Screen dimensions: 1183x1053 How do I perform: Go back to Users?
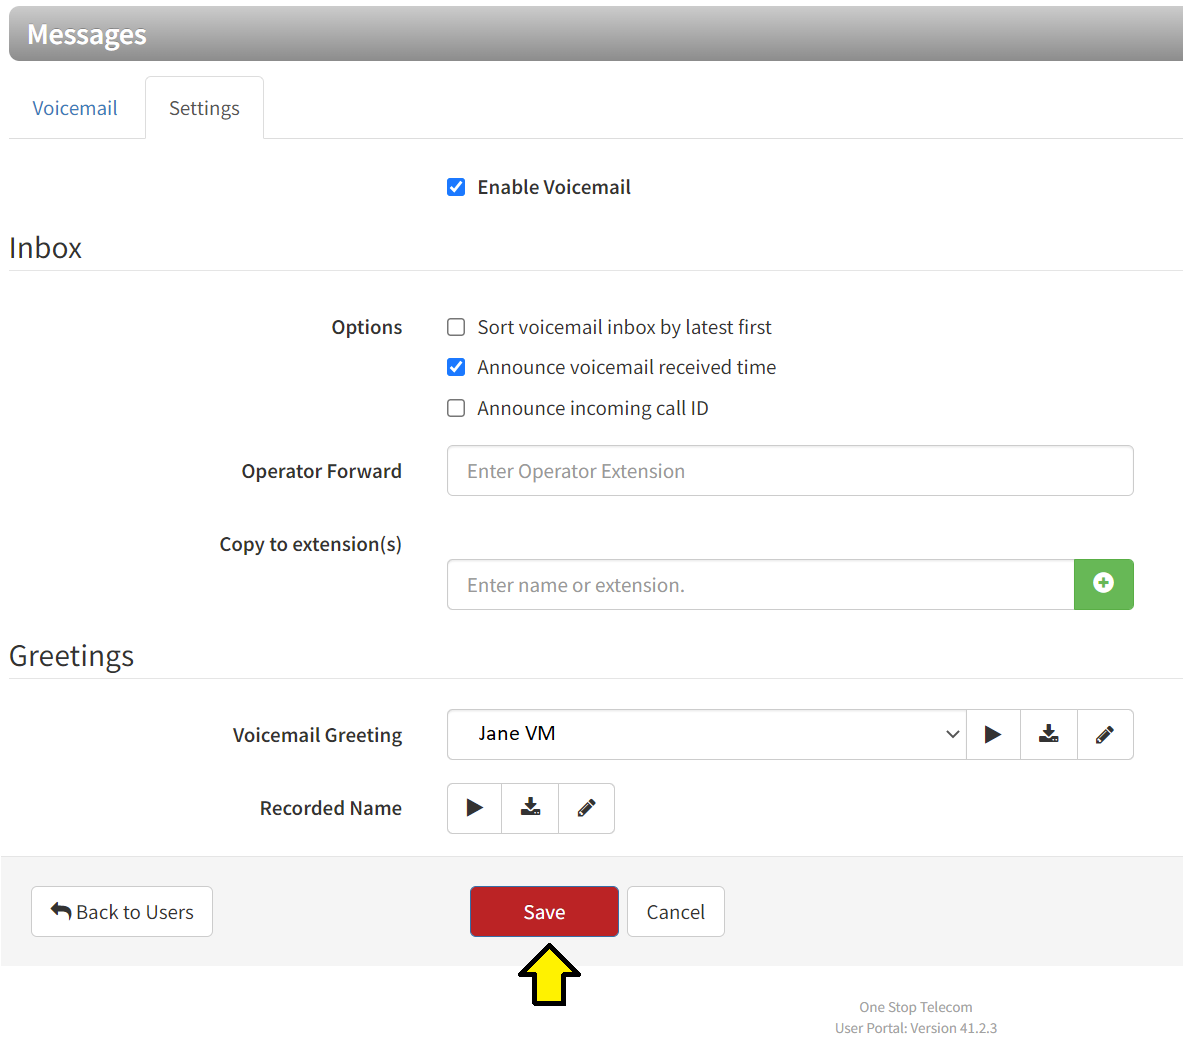[121, 911]
